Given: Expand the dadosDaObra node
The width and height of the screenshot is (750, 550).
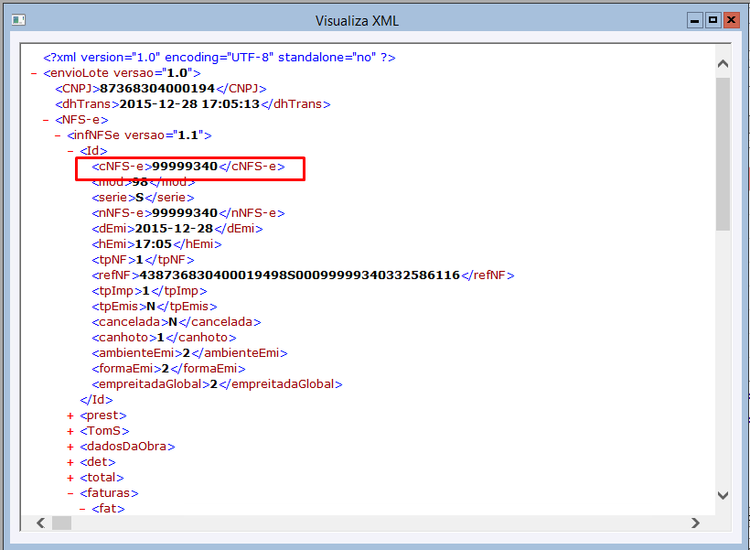Looking at the screenshot, I should [70, 447].
